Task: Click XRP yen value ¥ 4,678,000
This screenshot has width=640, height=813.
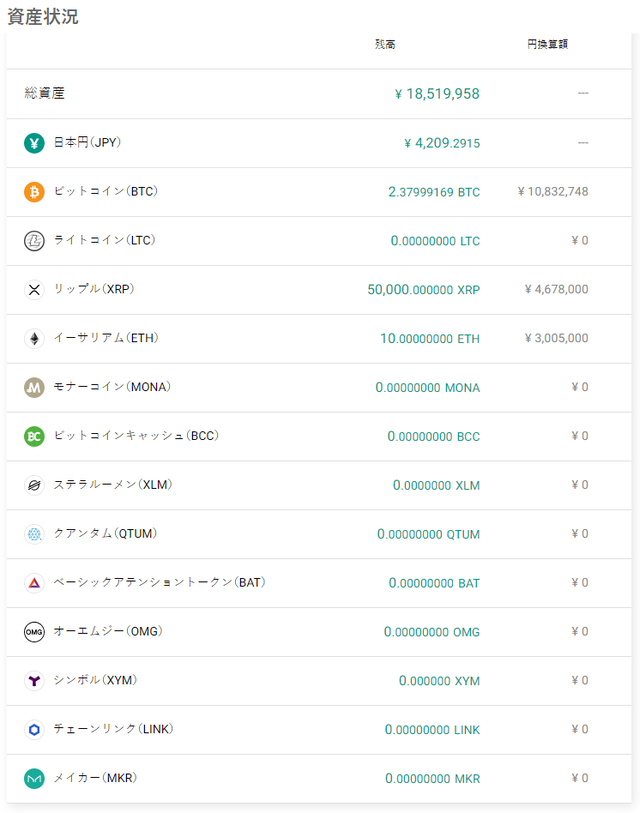Action: [x=556, y=289]
